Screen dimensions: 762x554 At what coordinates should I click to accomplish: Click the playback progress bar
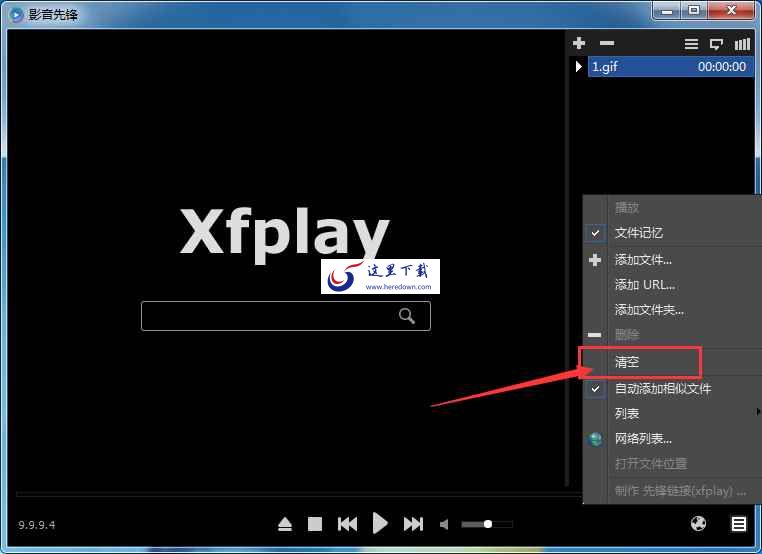tap(299, 494)
